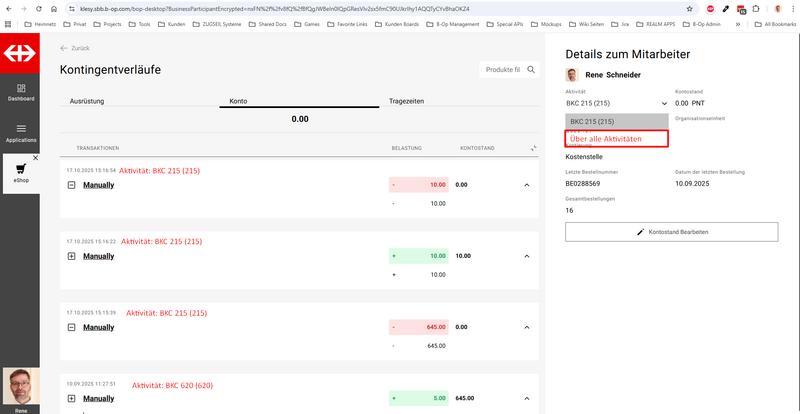800x414 pixels.
Task: Click the search magnifier icon beside the filter
Action: [x=532, y=70]
